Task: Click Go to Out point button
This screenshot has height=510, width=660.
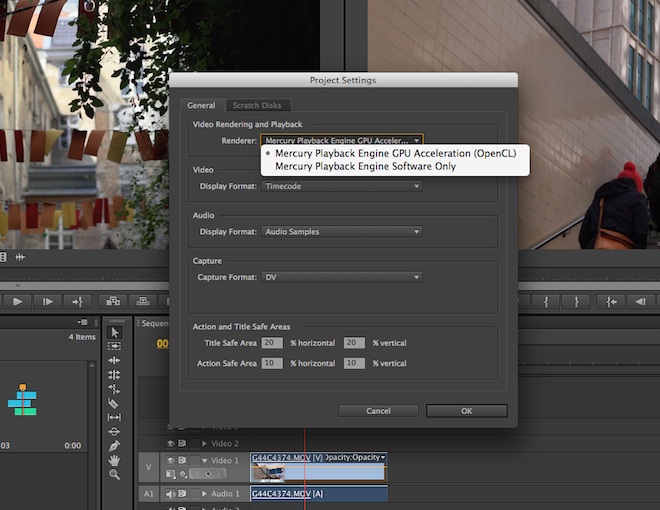Action: pos(77,301)
